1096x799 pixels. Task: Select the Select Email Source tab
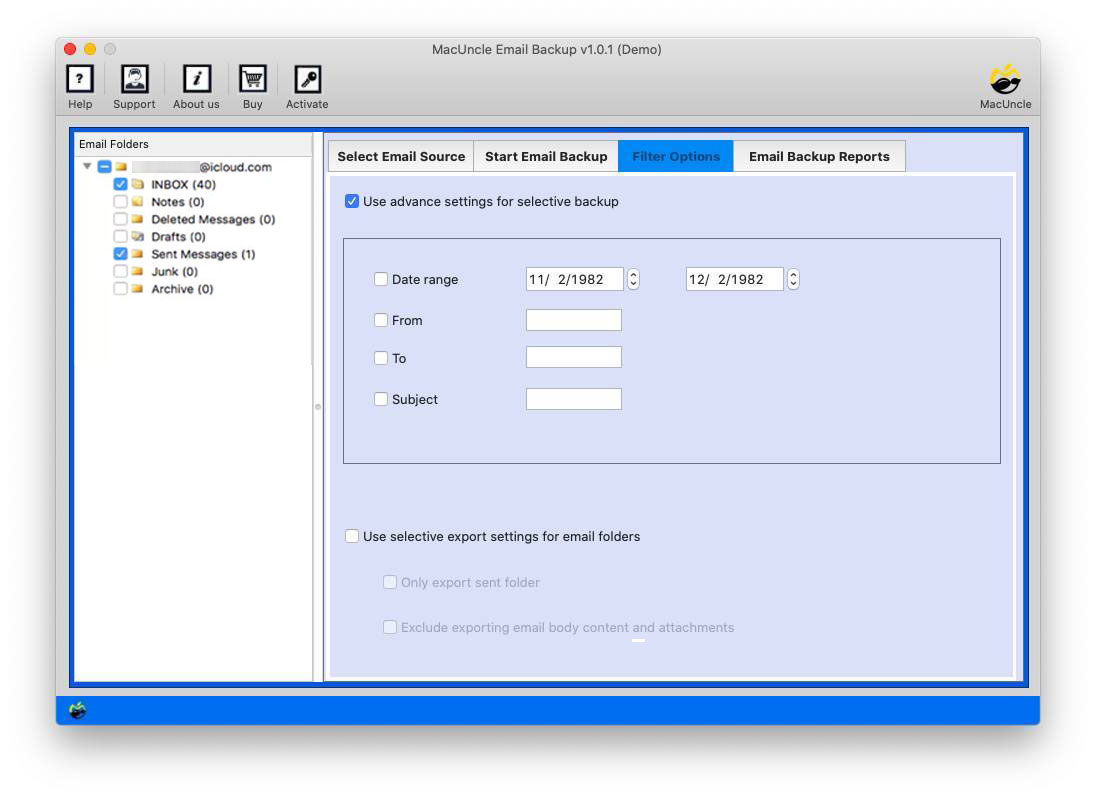pyautogui.click(x=400, y=156)
